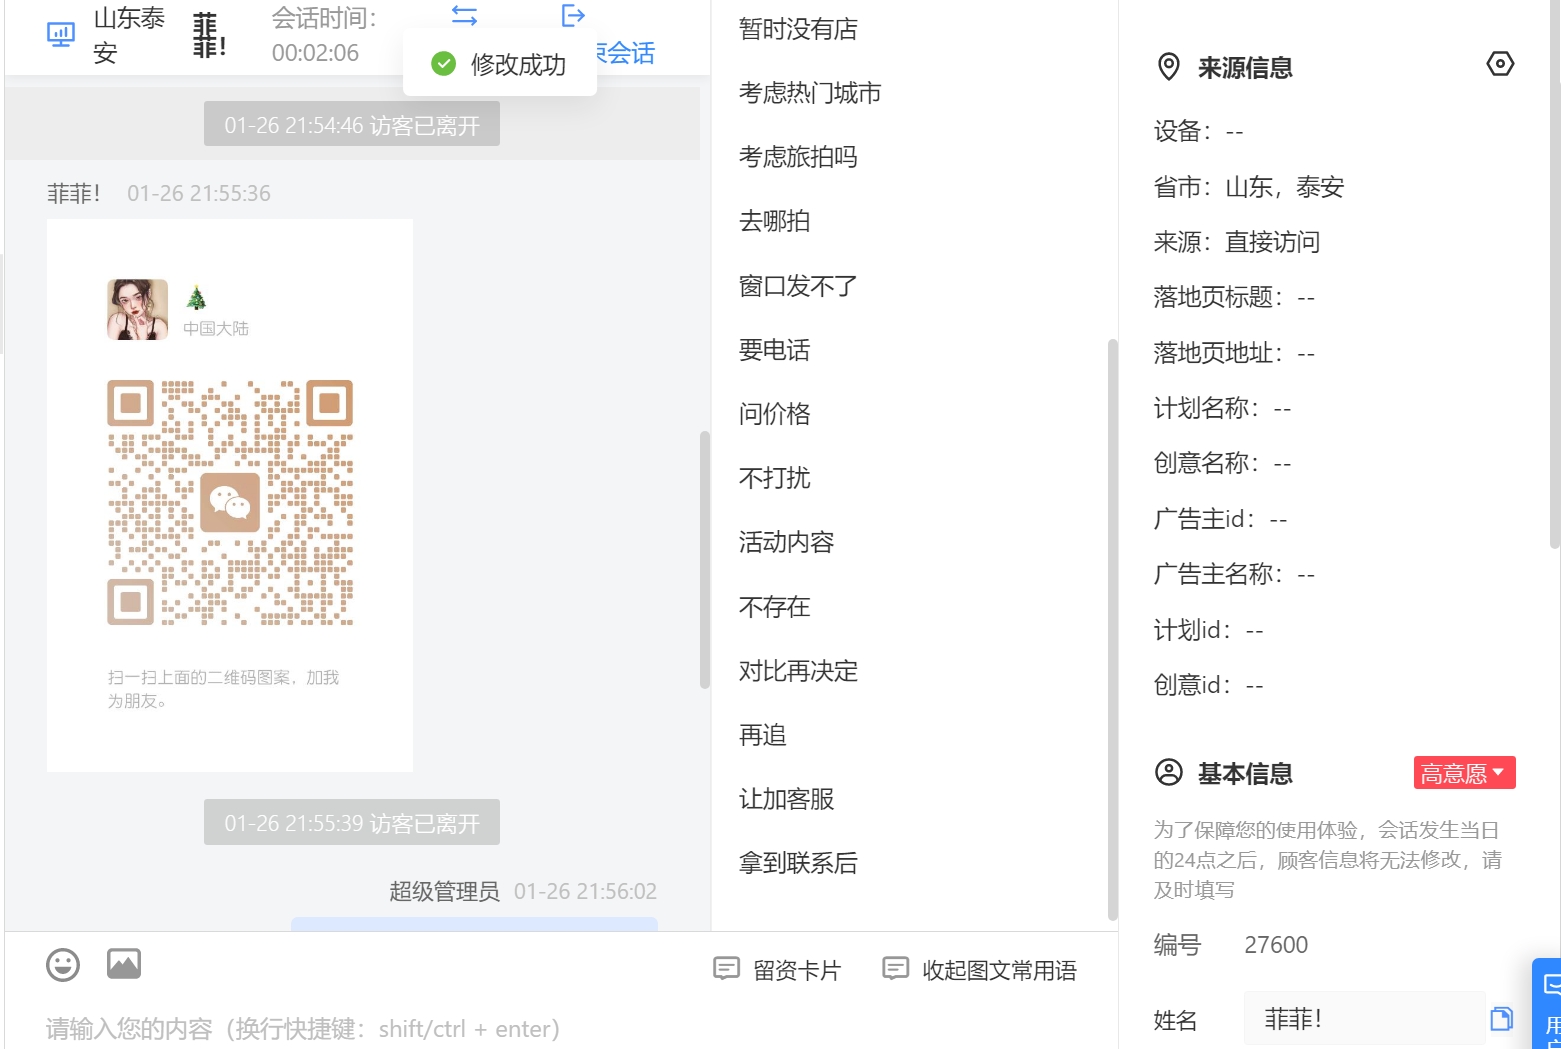Click the 落地页标题 row
The height and width of the screenshot is (1049, 1561).
tap(1234, 297)
